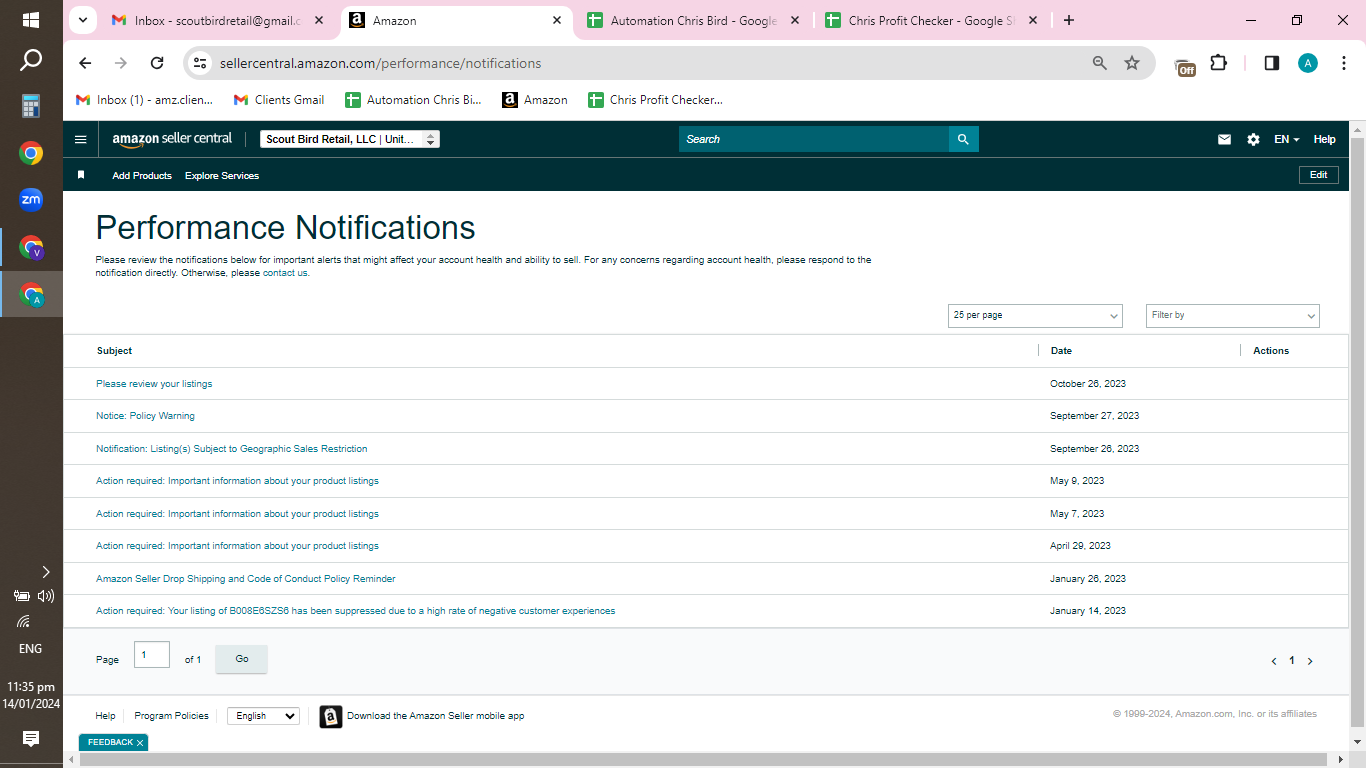The image size is (1366, 768).
Task: Click the Program Policies footer link
Action: pyautogui.click(x=172, y=716)
